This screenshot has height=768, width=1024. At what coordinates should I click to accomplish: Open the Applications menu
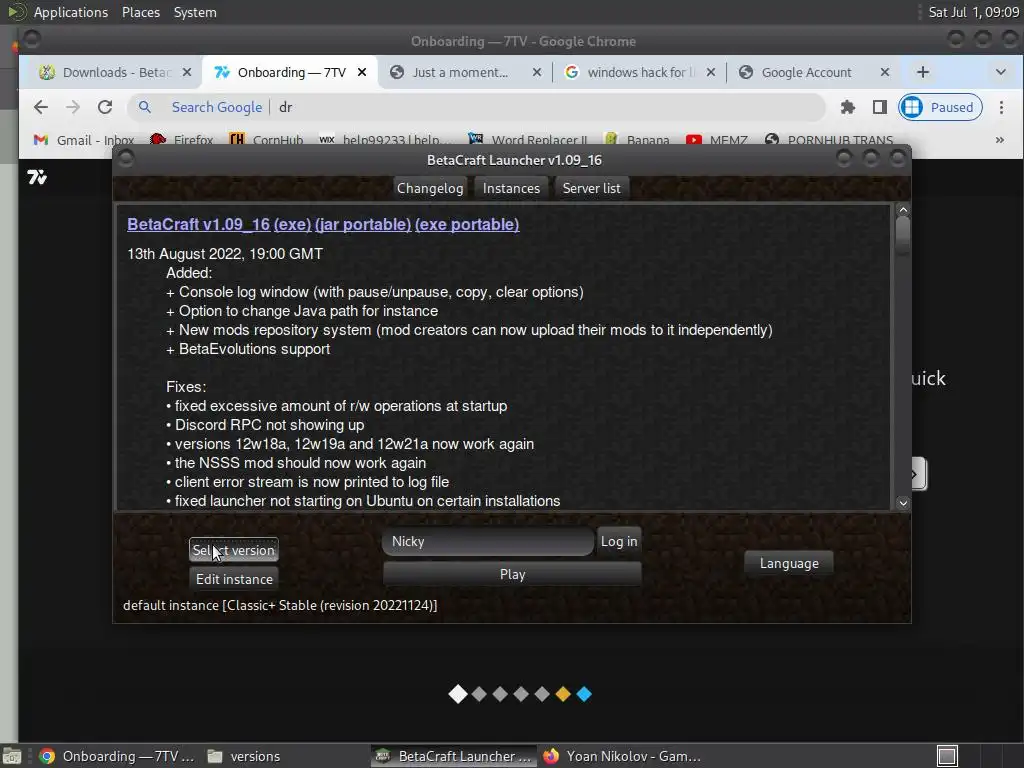point(71,12)
